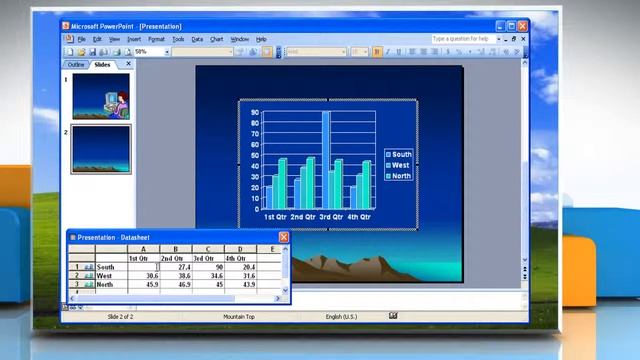
Task: Click the datasheet scroll down arrow
Action: (285, 291)
